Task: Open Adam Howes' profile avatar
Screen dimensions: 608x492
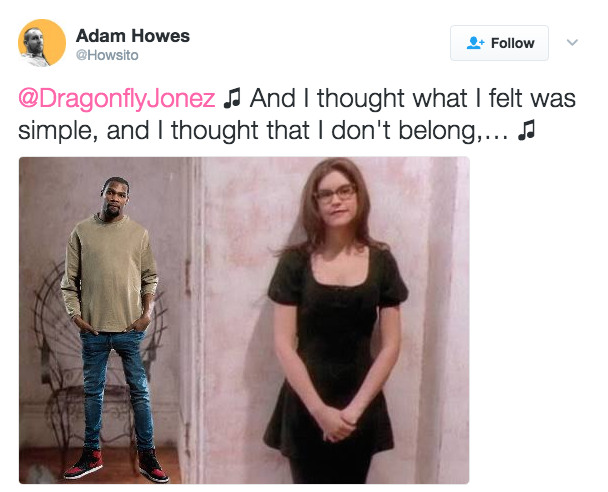Action: tap(42, 43)
